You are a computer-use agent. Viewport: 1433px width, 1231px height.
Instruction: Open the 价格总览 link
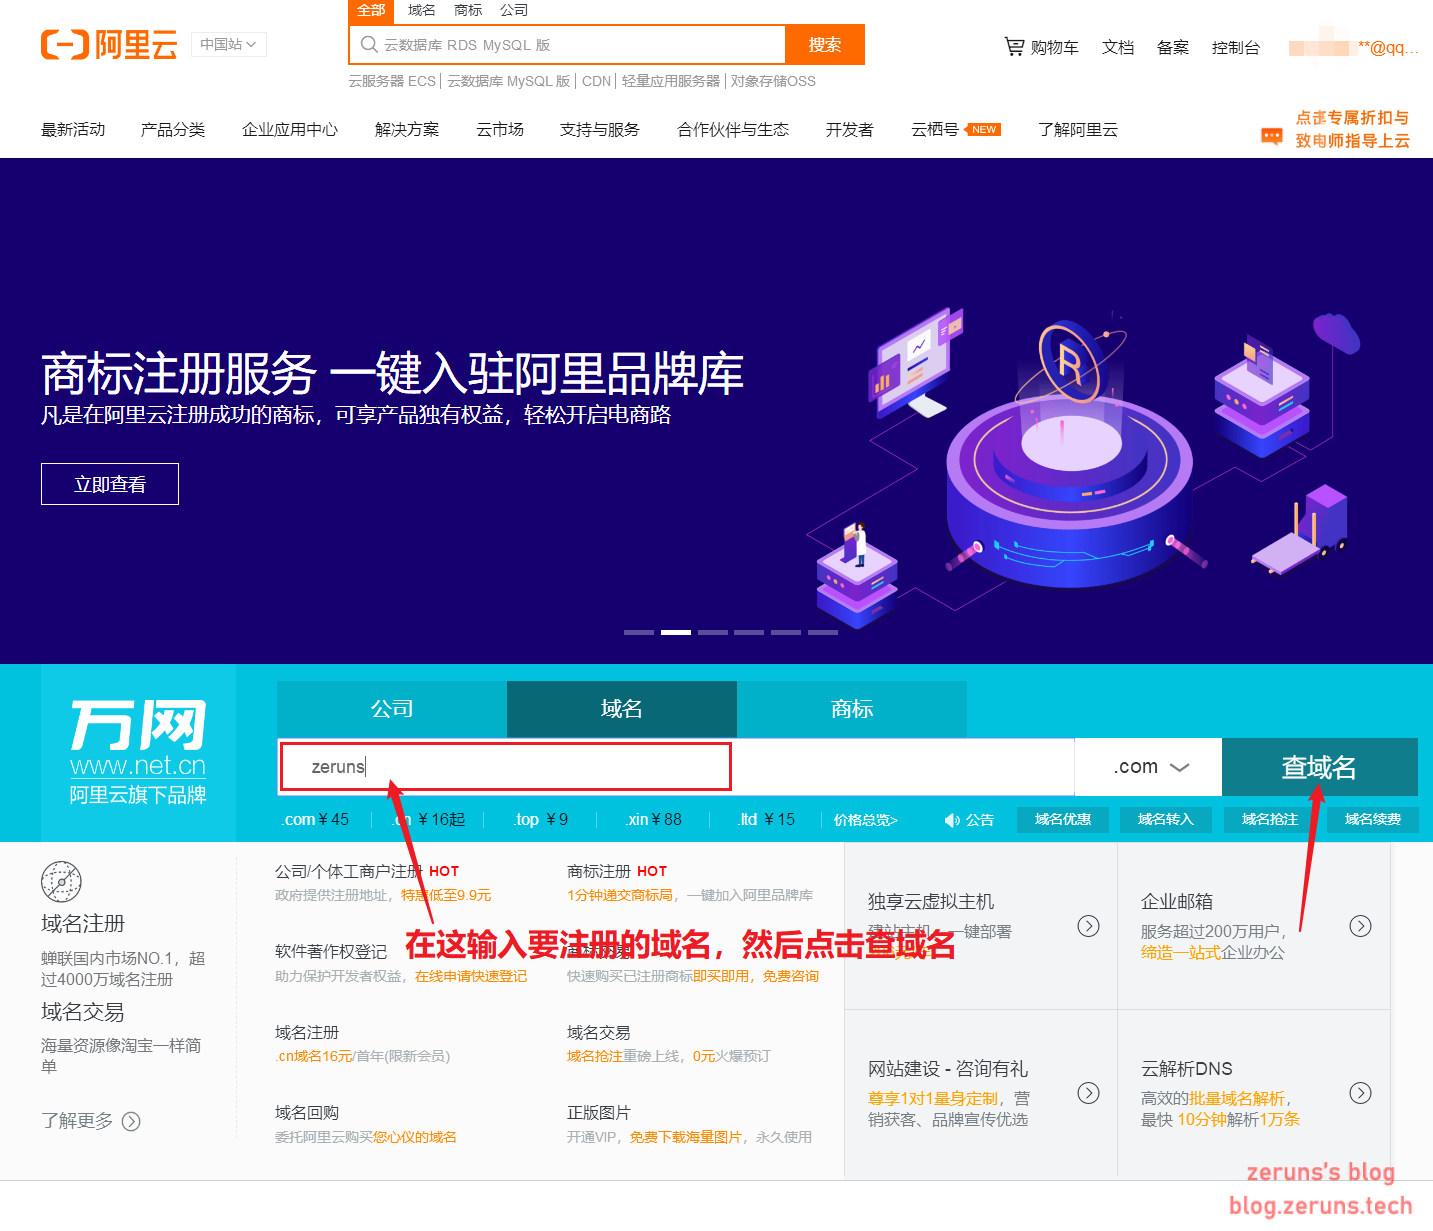tap(866, 820)
